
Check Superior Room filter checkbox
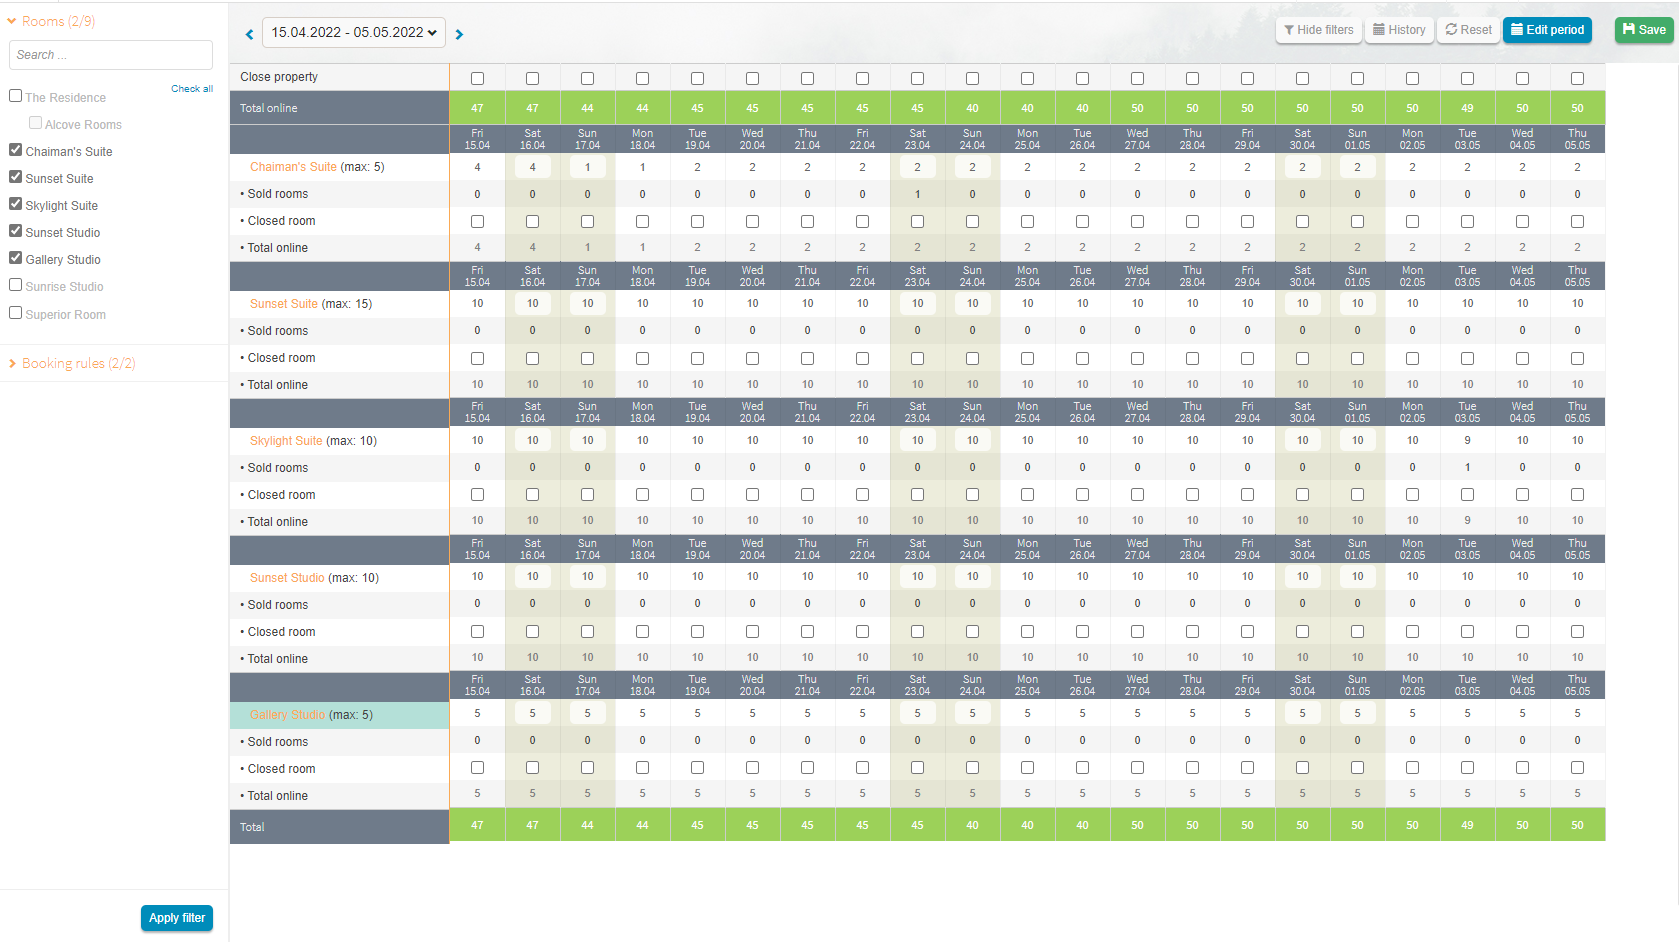pyautogui.click(x=15, y=313)
